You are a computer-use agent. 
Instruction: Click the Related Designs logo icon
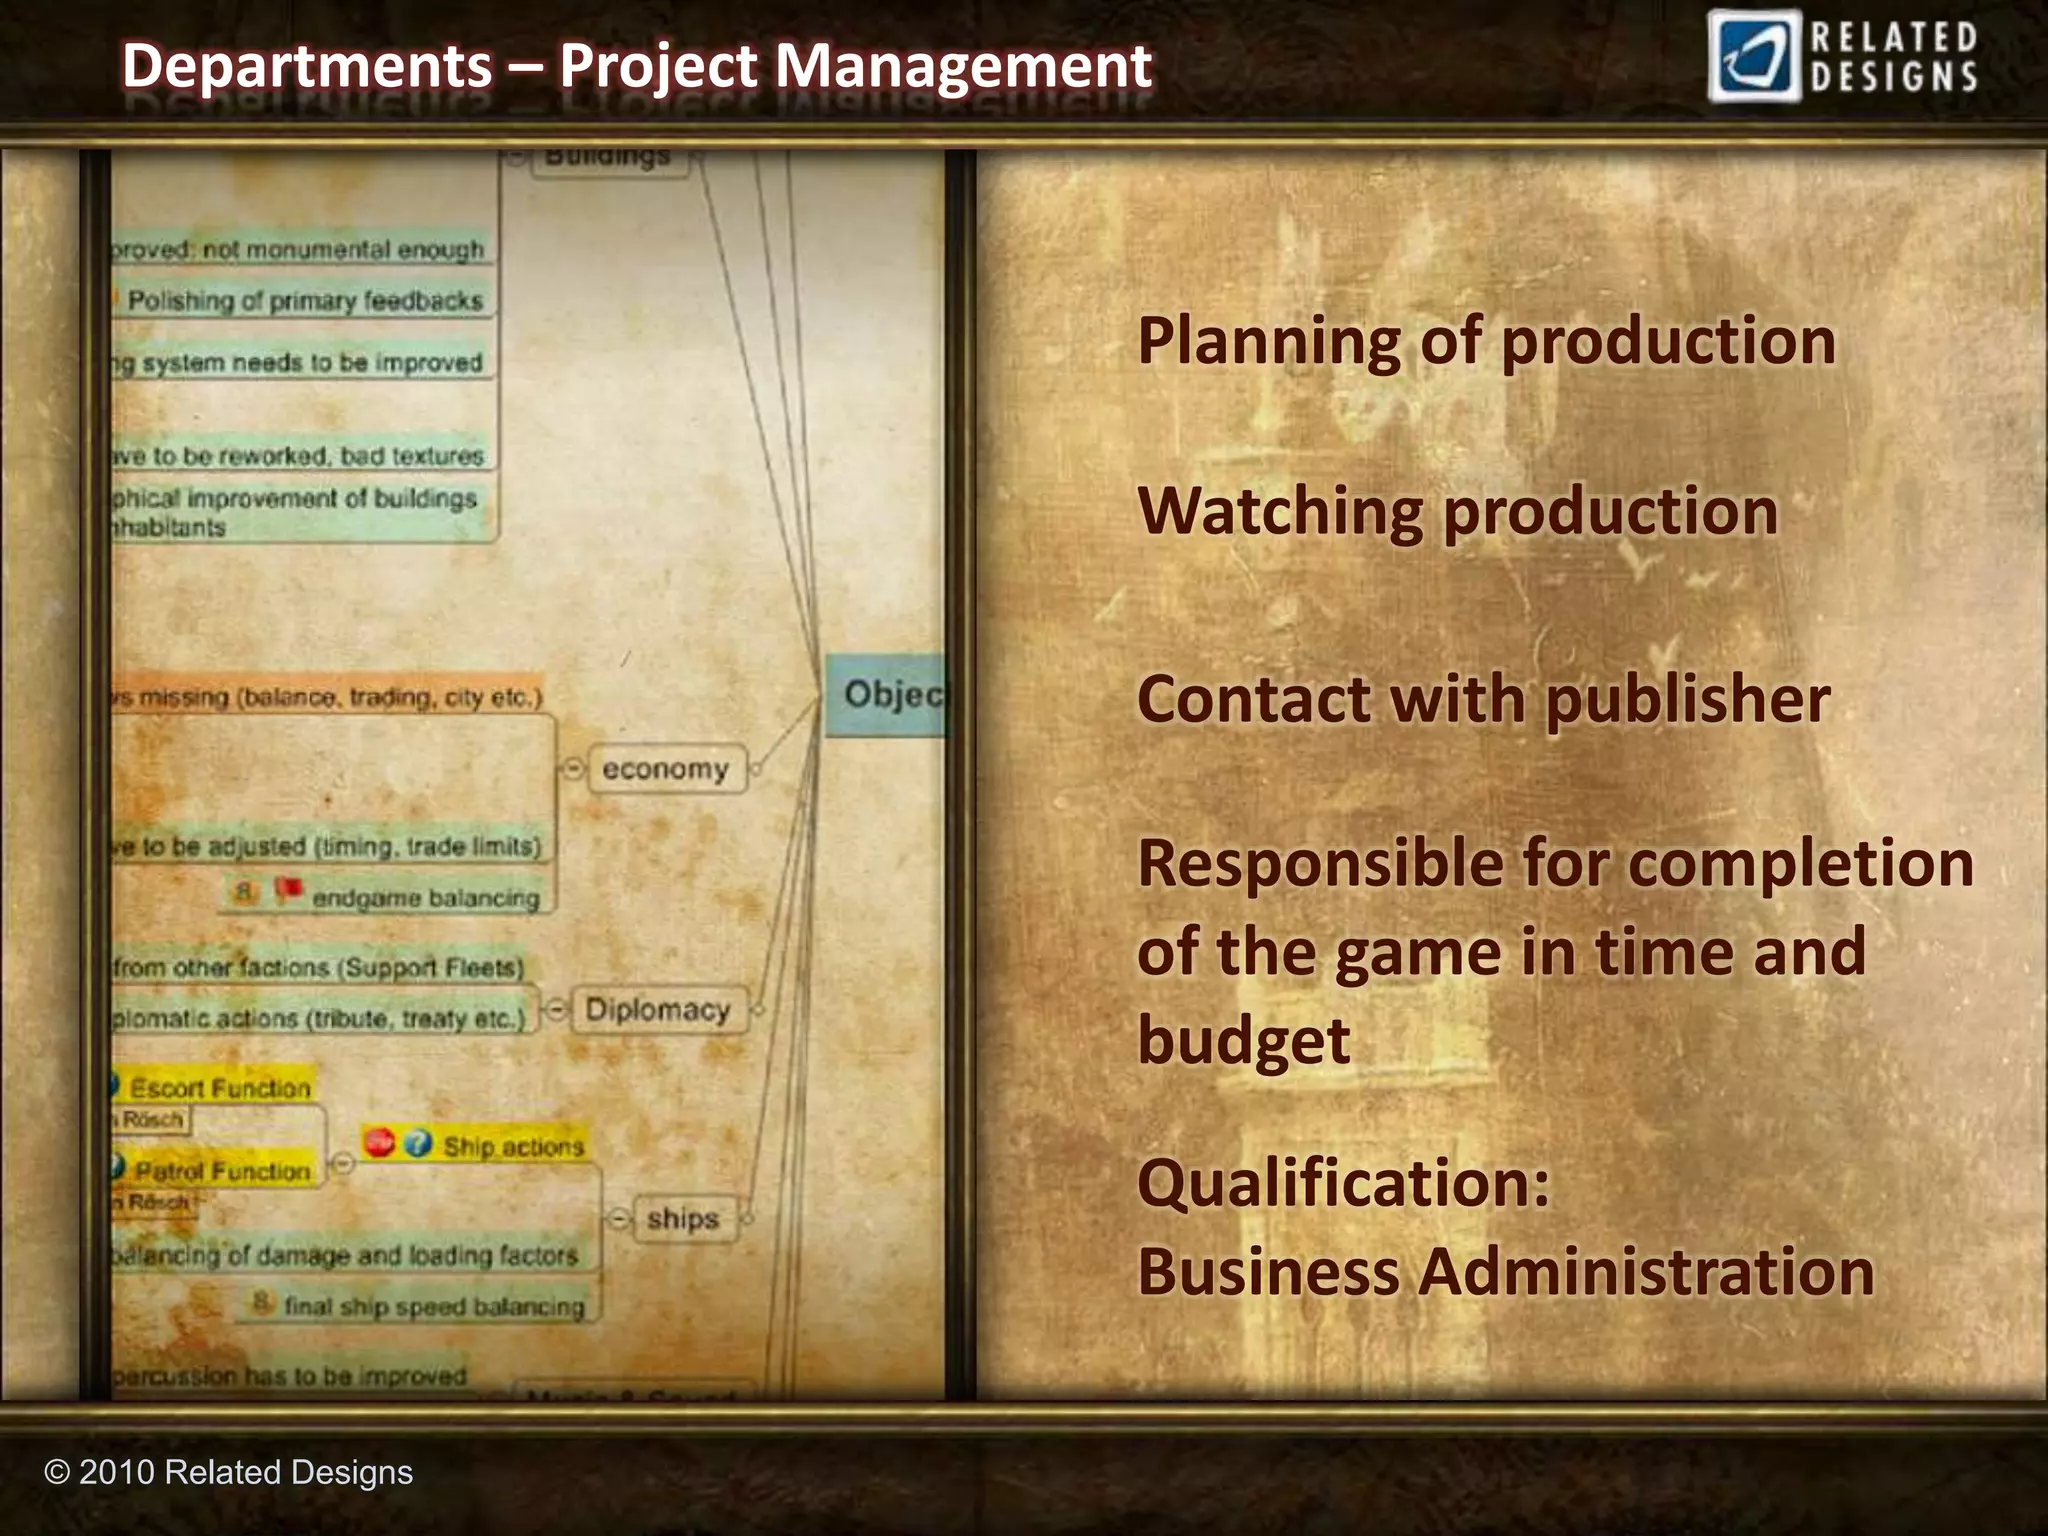pos(1754,57)
